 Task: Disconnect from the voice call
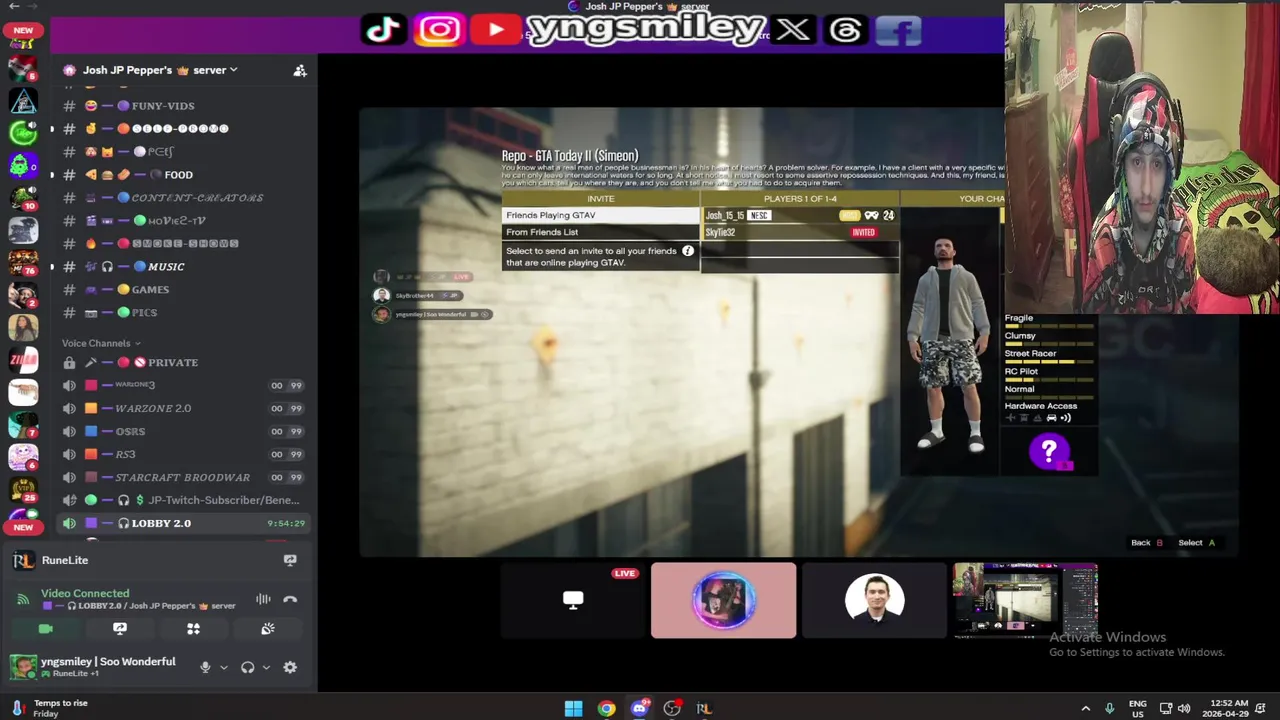(x=290, y=599)
